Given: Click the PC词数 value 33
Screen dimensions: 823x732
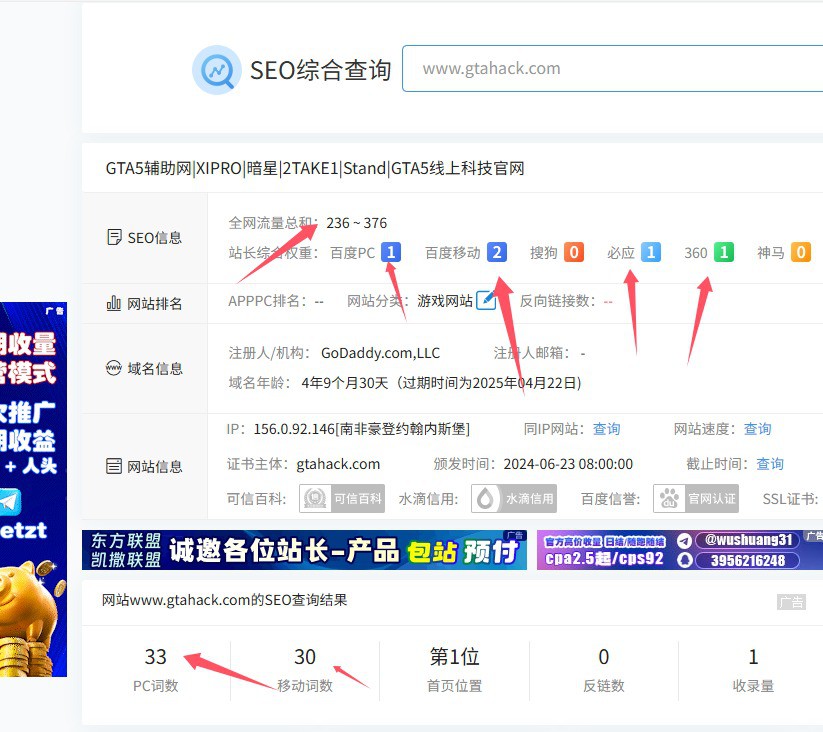Looking at the screenshot, I should click(155, 657).
